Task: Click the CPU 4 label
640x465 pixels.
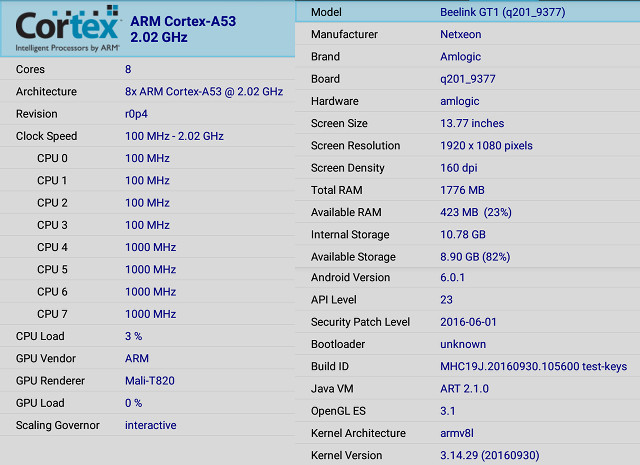Action: click(x=52, y=247)
